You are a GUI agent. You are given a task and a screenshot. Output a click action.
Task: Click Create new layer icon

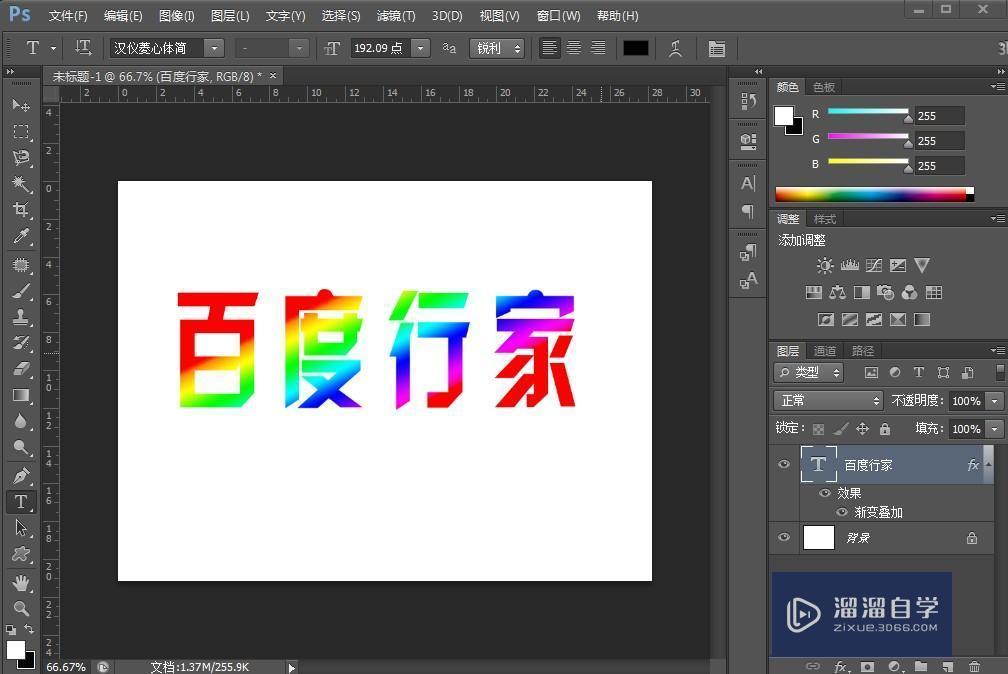pyautogui.click(x=948, y=666)
